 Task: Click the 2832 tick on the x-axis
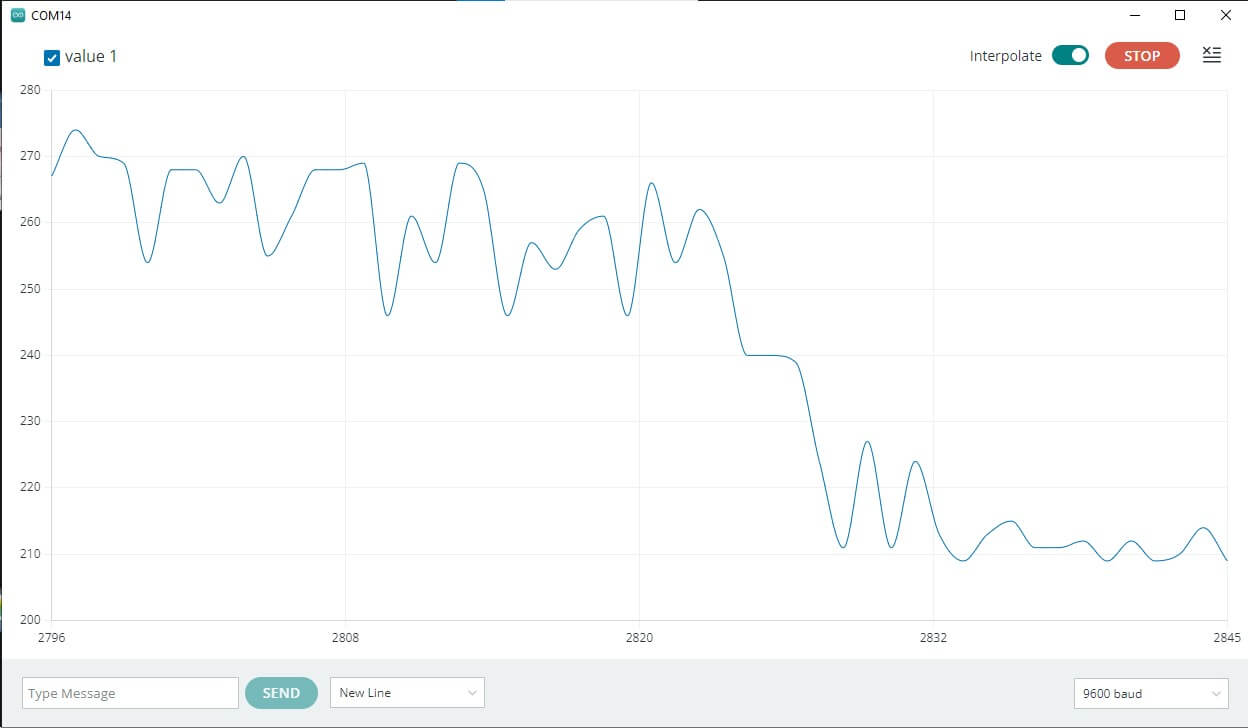(x=933, y=638)
